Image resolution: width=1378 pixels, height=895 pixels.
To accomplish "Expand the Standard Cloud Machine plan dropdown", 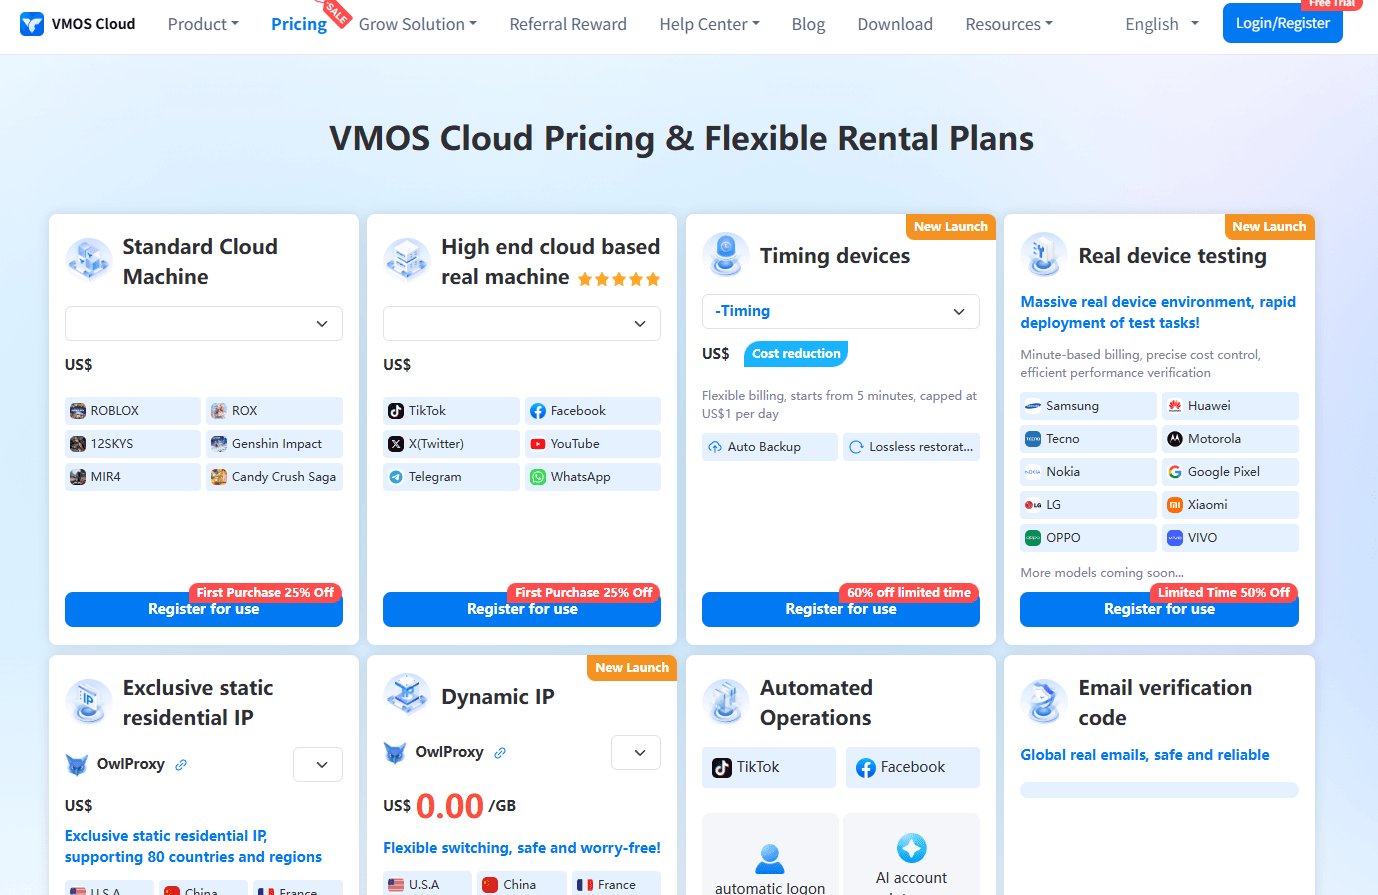I will pyautogui.click(x=204, y=324).
